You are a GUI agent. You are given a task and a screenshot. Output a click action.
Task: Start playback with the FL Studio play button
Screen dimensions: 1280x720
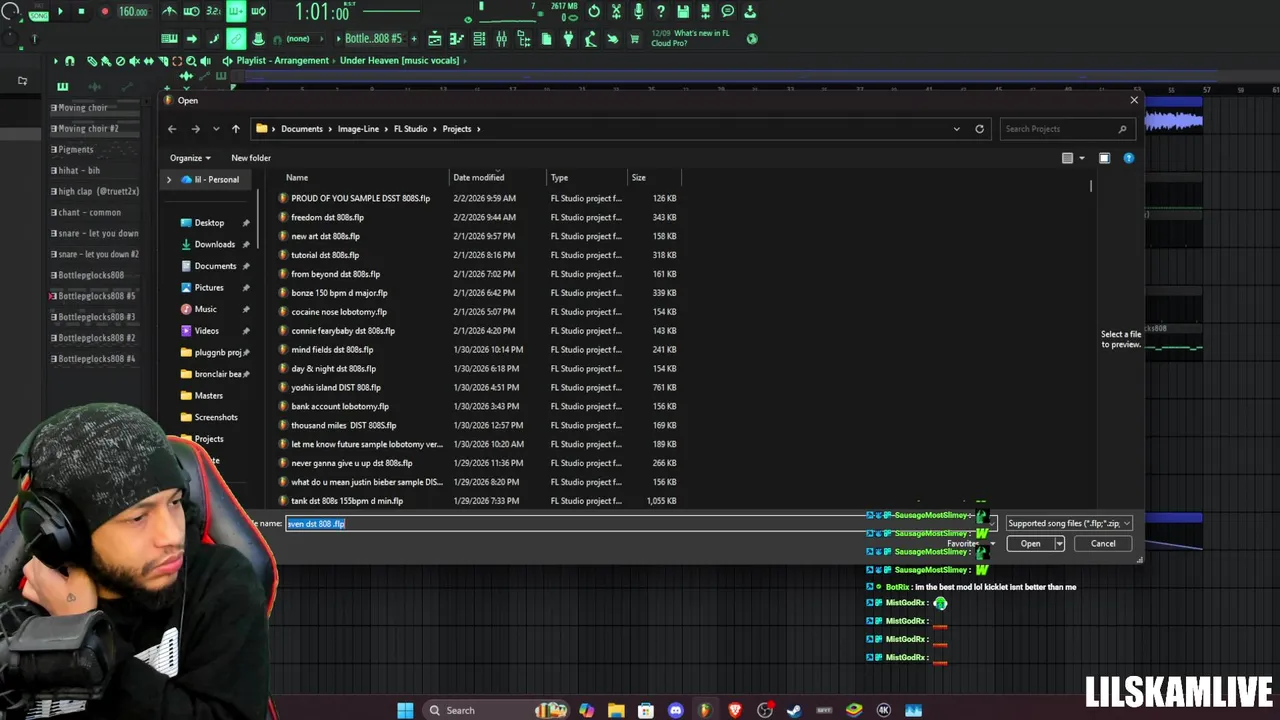point(59,12)
